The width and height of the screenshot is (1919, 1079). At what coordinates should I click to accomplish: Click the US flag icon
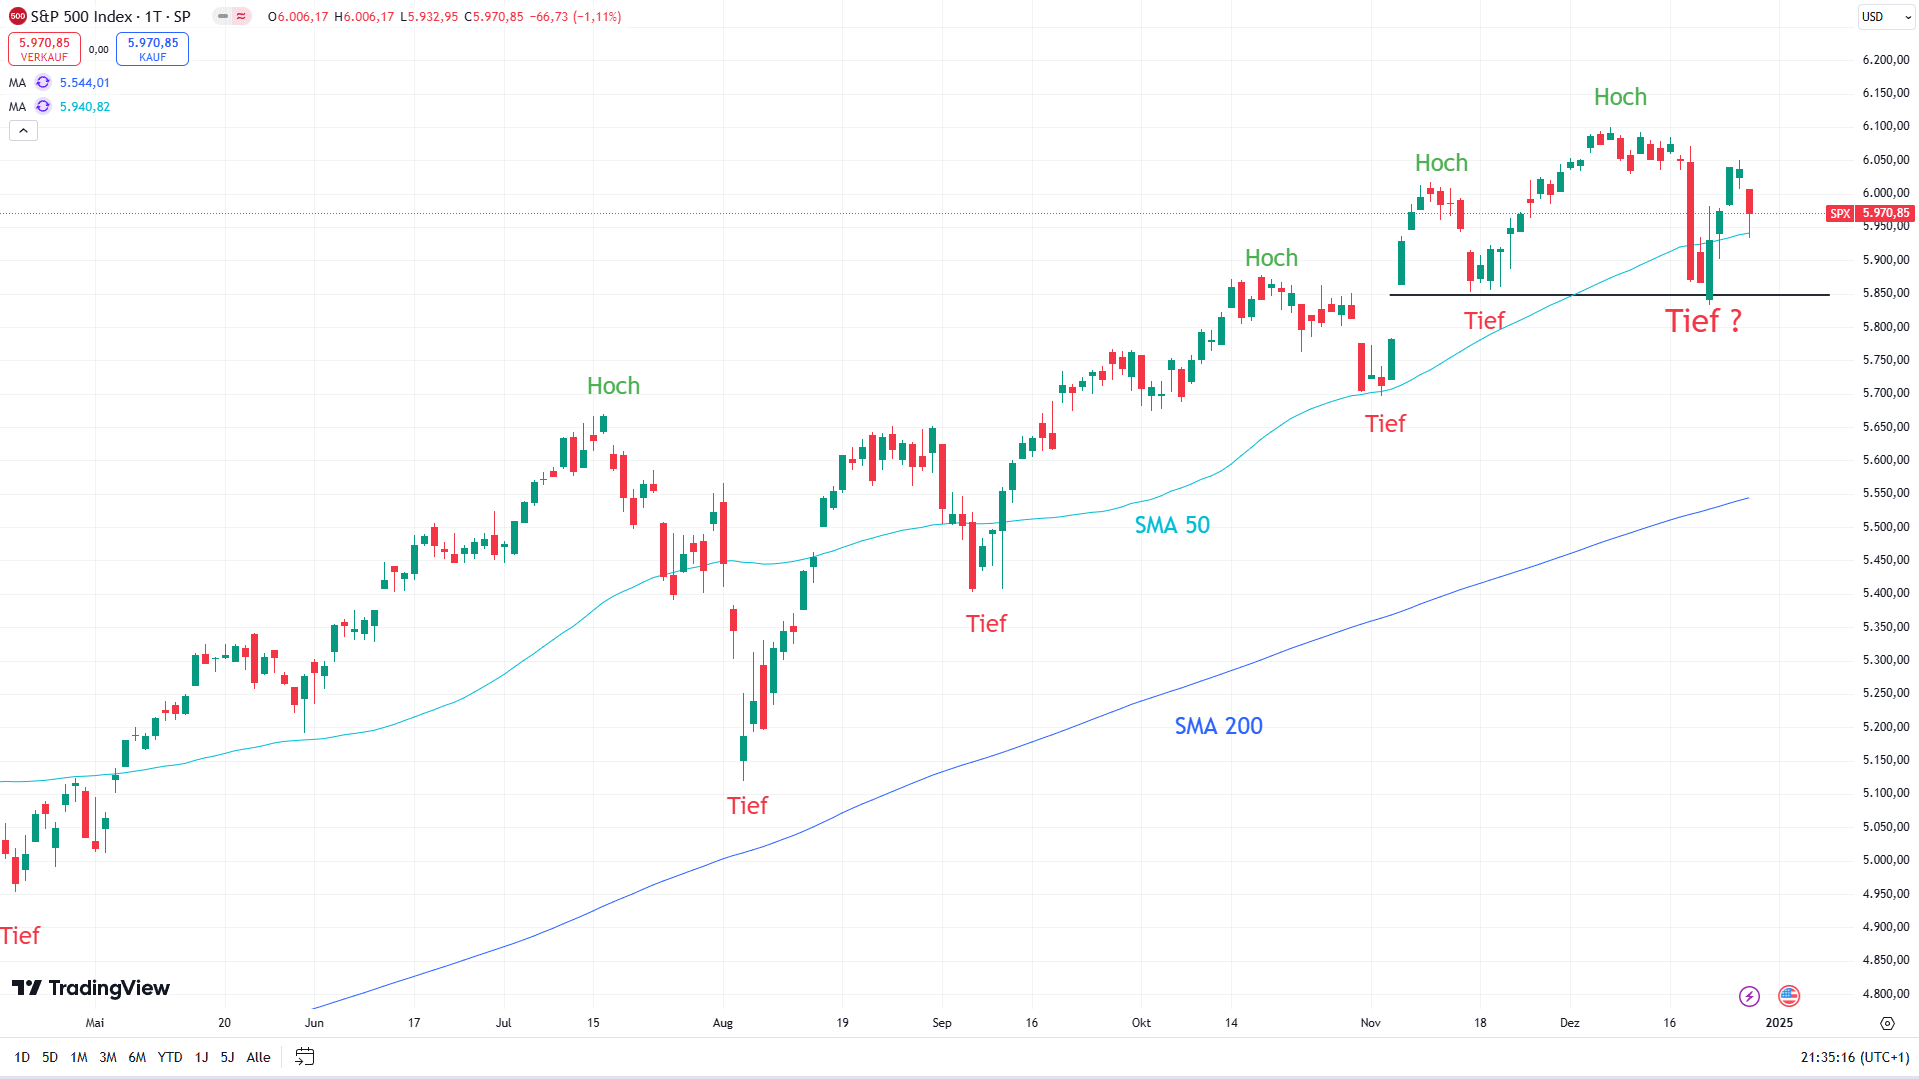pos(1789,996)
